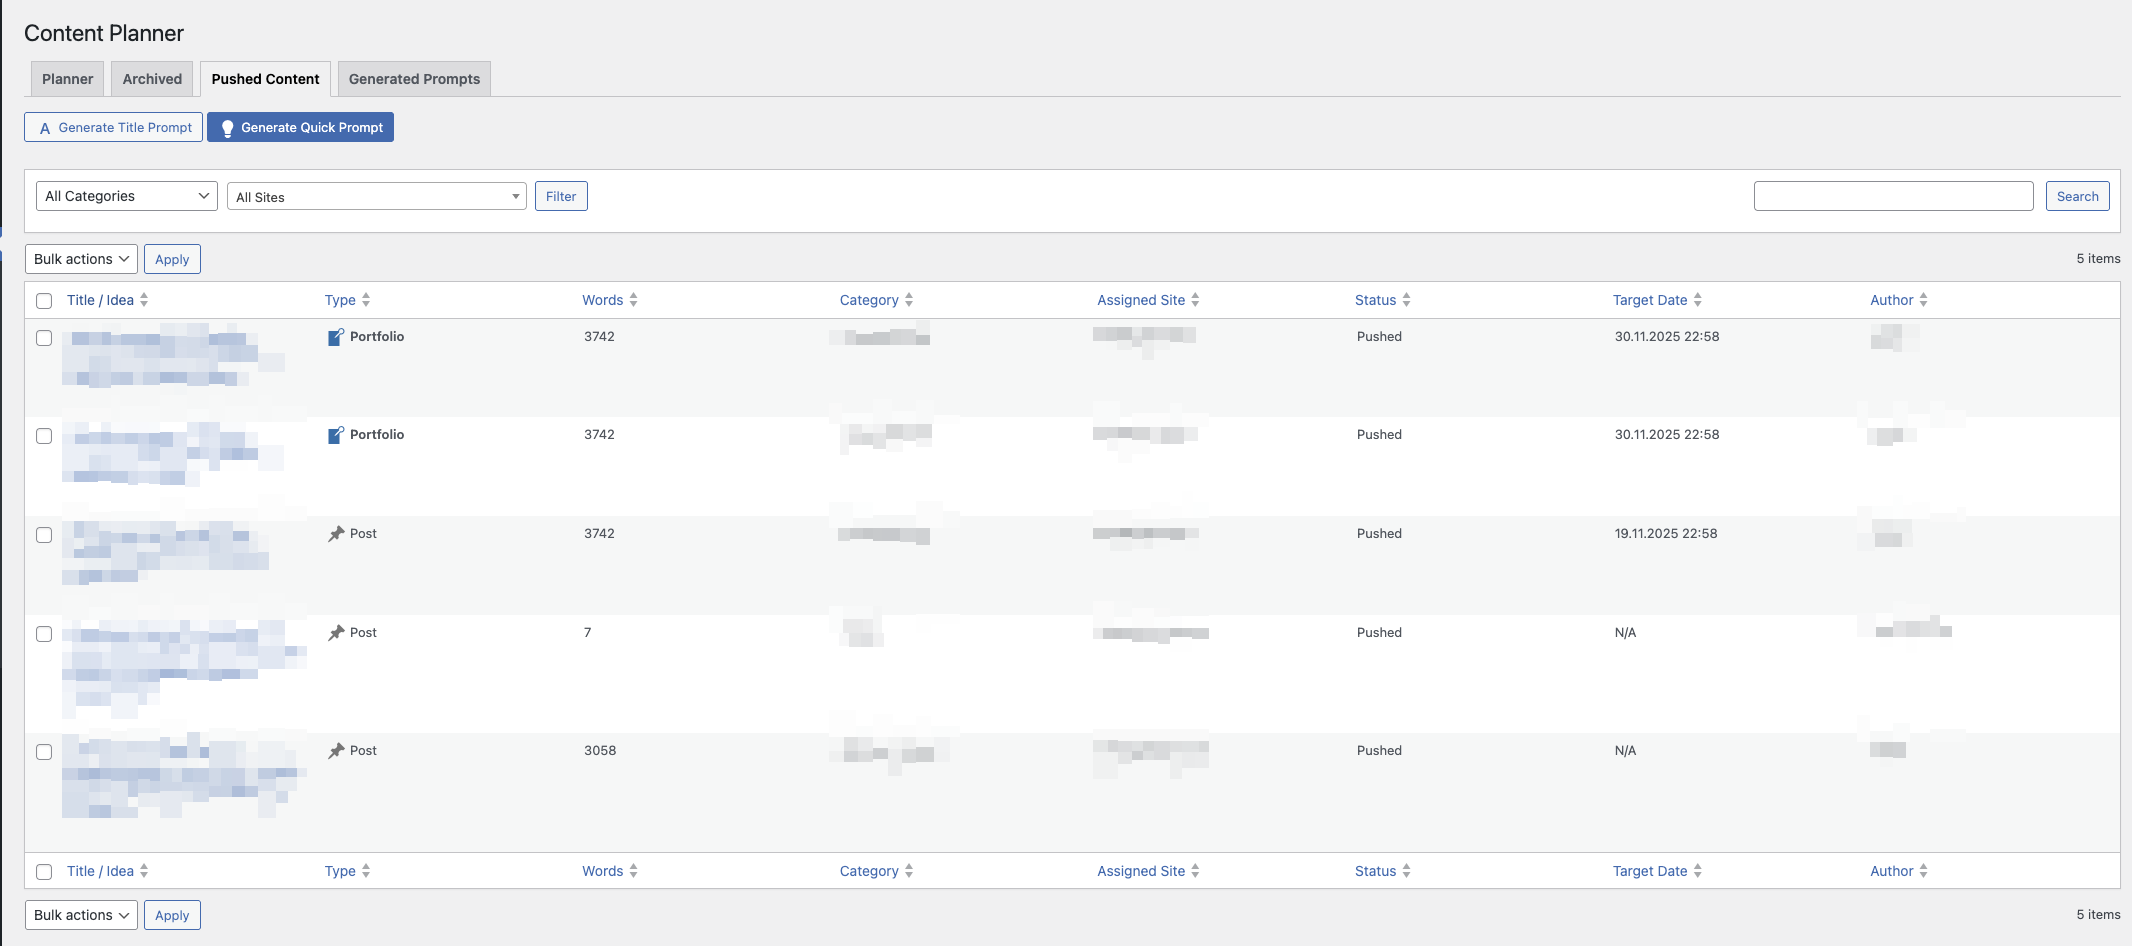This screenshot has width=2132, height=946.
Task: Click the Portfolio edit icon in first row
Action: pos(336,337)
